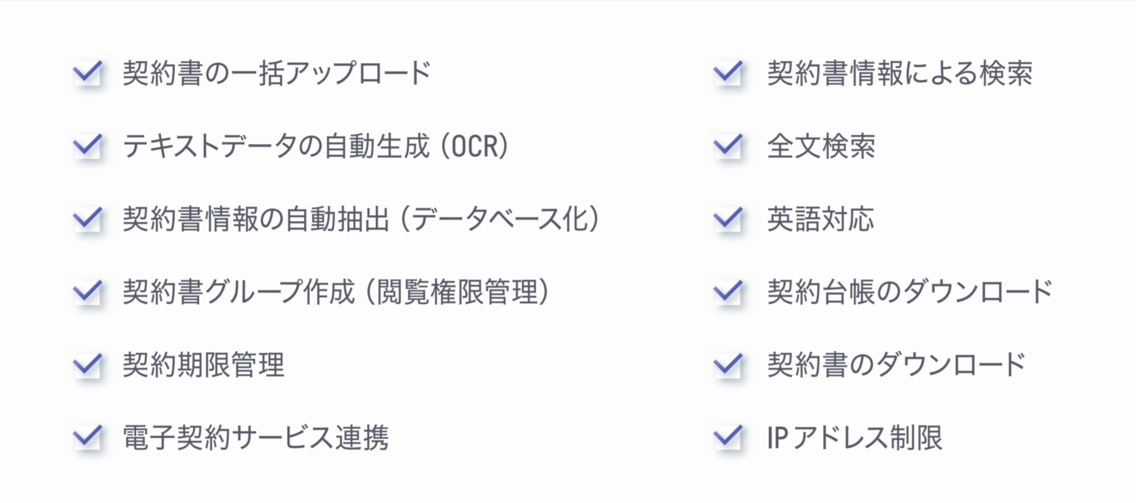Click 契約書情報の自動抽出 (データベース化) text
Viewport: 1136px width, 503px height.
coord(361,219)
